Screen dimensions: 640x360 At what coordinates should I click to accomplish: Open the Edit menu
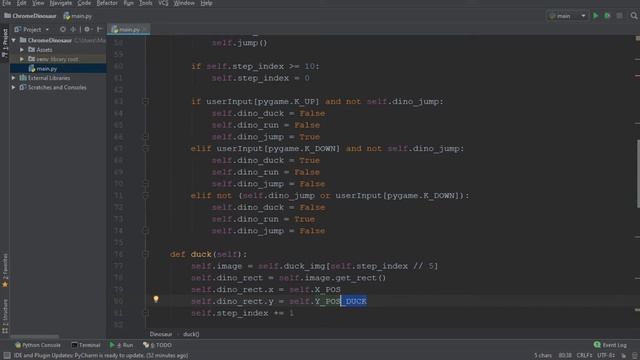[22, 3]
